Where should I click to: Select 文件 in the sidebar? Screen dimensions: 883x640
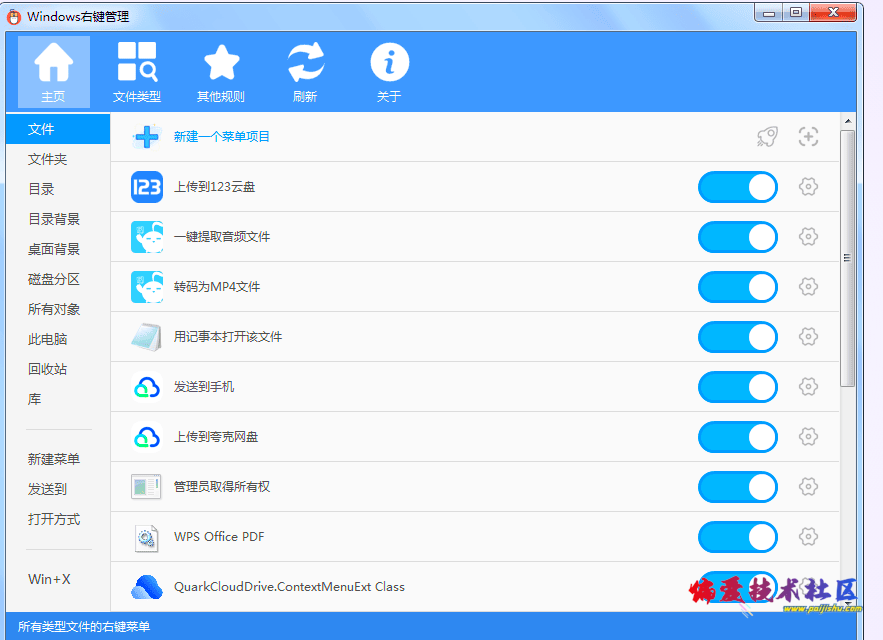58,129
